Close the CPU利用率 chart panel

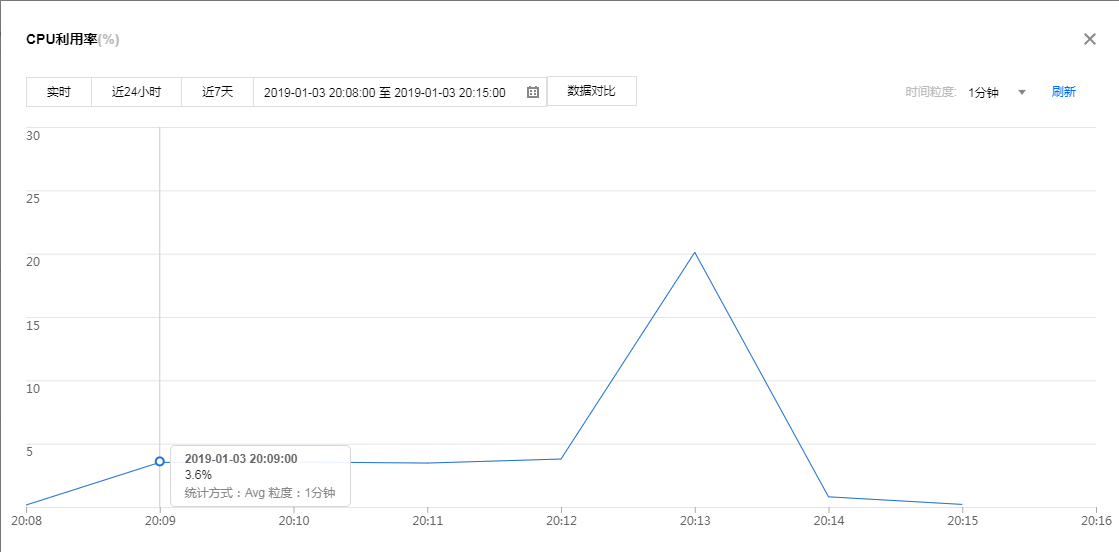point(1090,39)
